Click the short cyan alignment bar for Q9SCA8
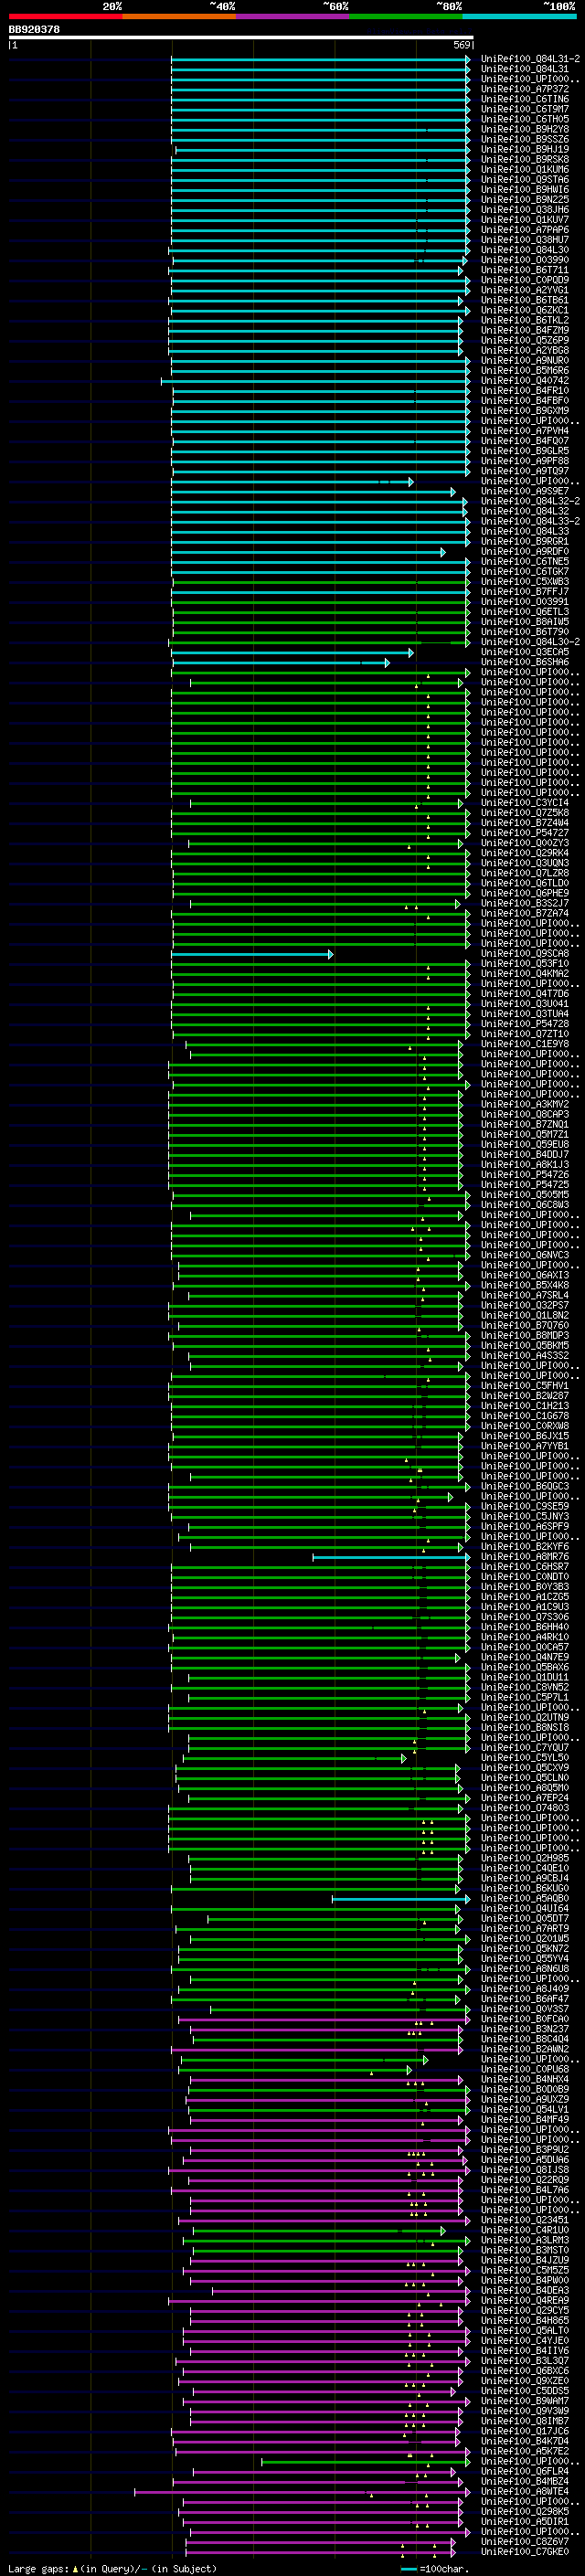The image size is (585, 2576). (252, 954)
